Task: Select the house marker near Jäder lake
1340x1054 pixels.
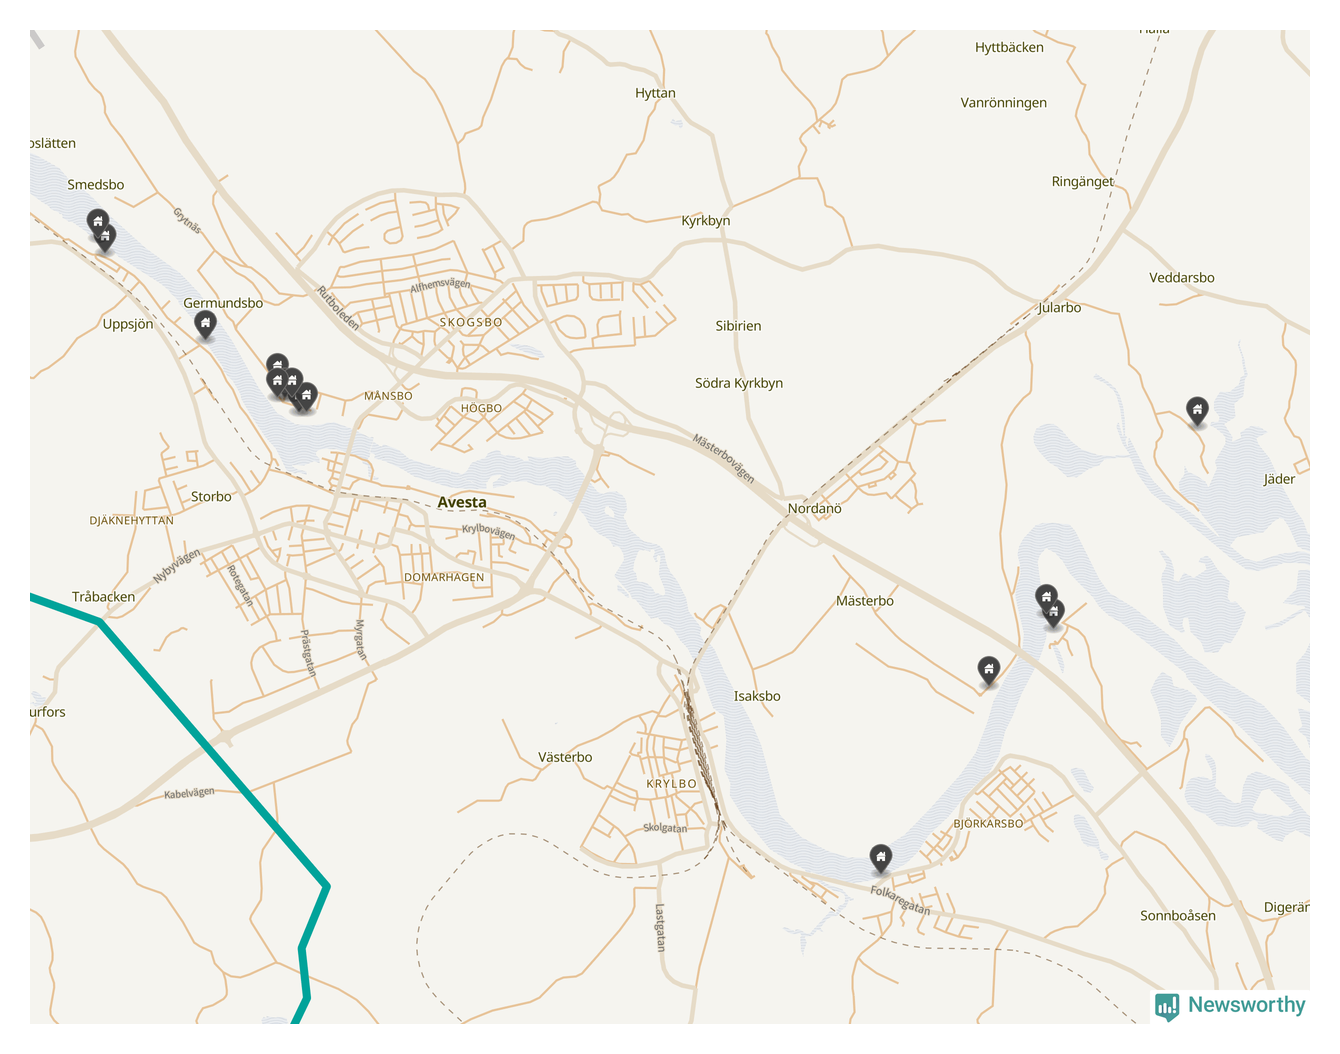Action: pos(1197,410)
